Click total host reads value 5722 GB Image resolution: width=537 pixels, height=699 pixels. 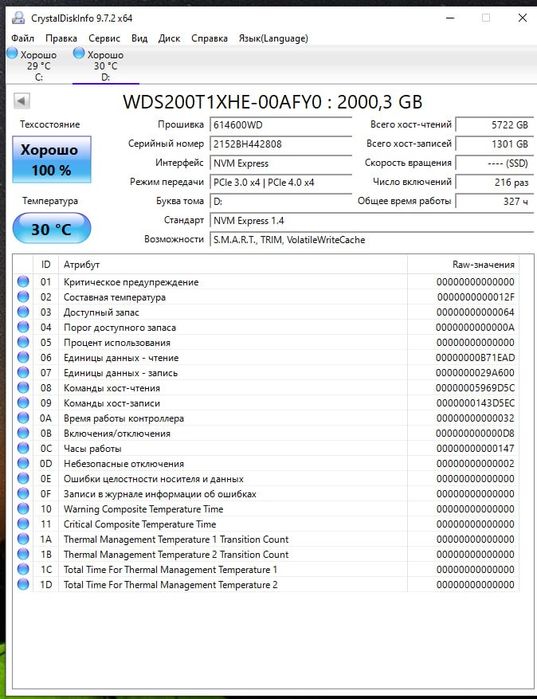[x=494, y=125]
